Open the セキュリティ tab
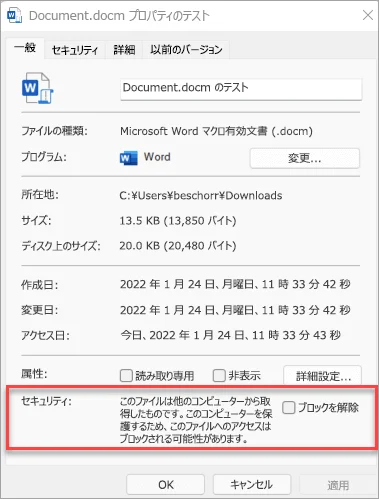This screenshot has width=379, height=499. [75, 50]
